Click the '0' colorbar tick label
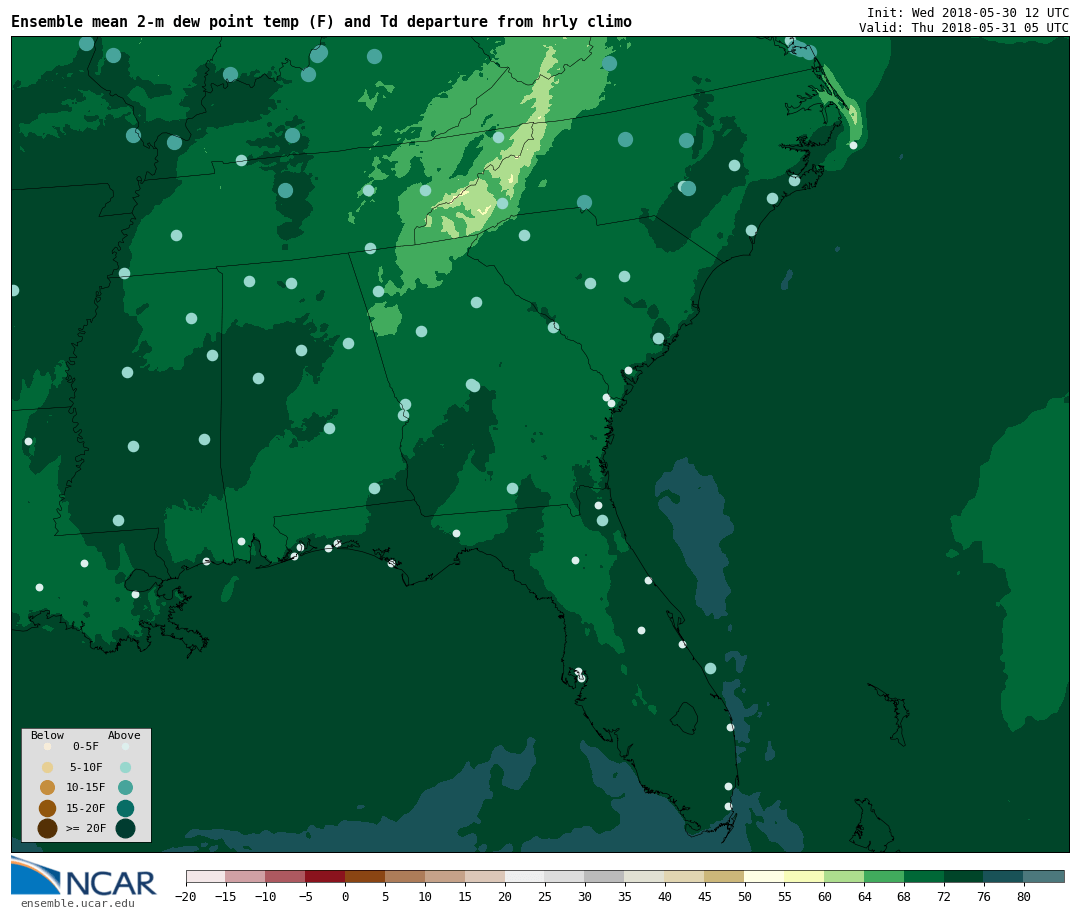The image size is (1080, 915). (x=346, y=896)
